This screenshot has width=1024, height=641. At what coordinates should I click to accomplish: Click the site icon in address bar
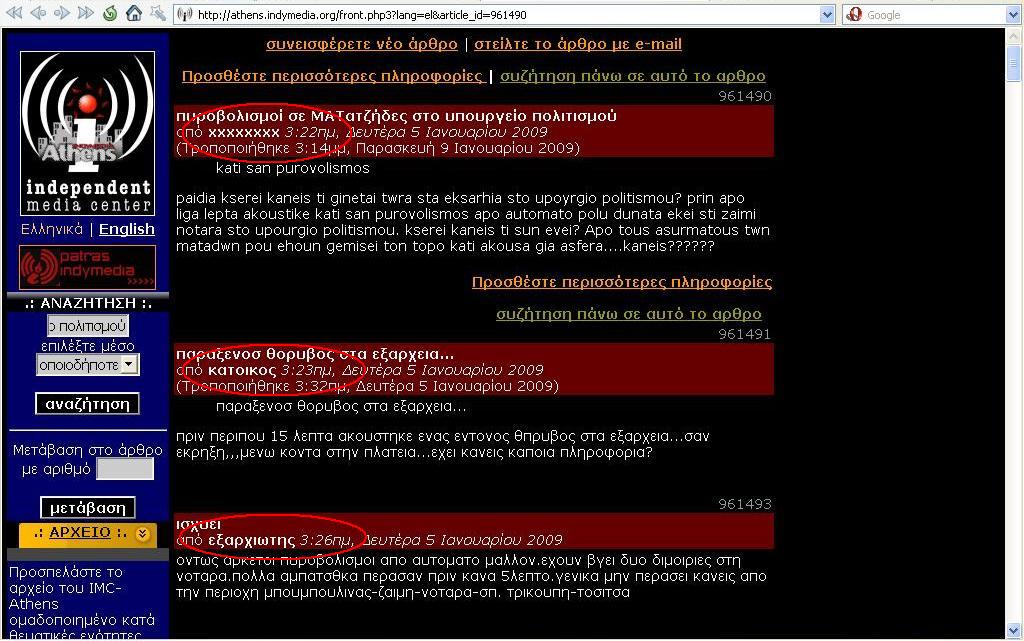185,15
